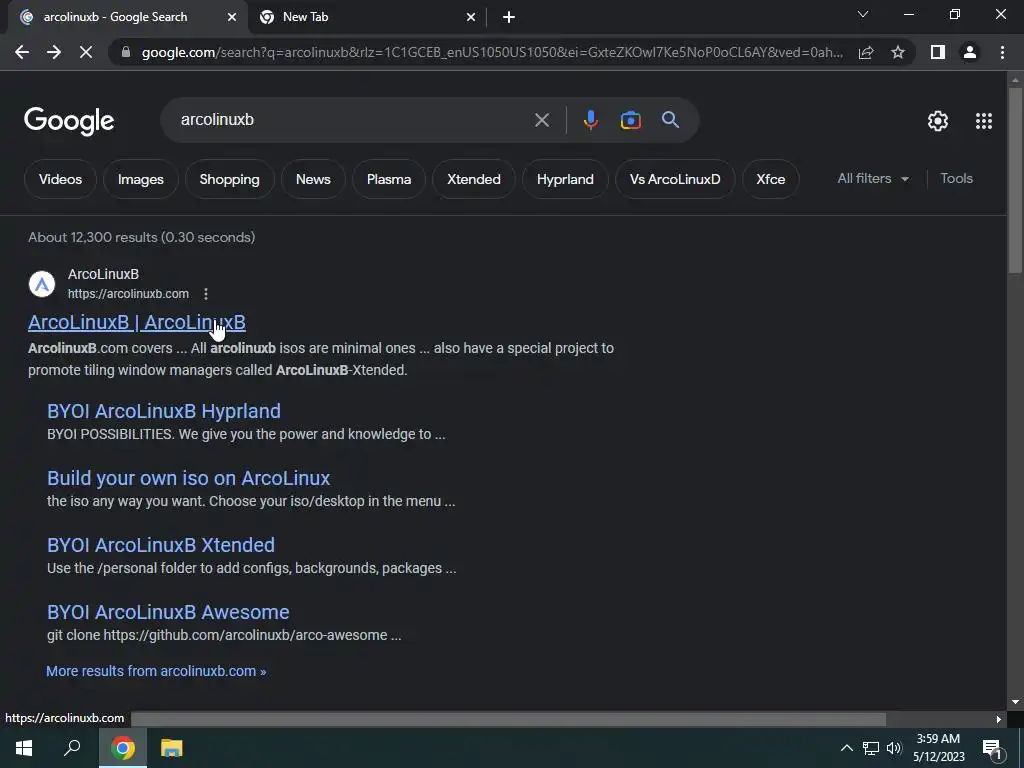1024x768 pixels.
Task: Close the New Tab tab
Action: (x=471, y=17)
